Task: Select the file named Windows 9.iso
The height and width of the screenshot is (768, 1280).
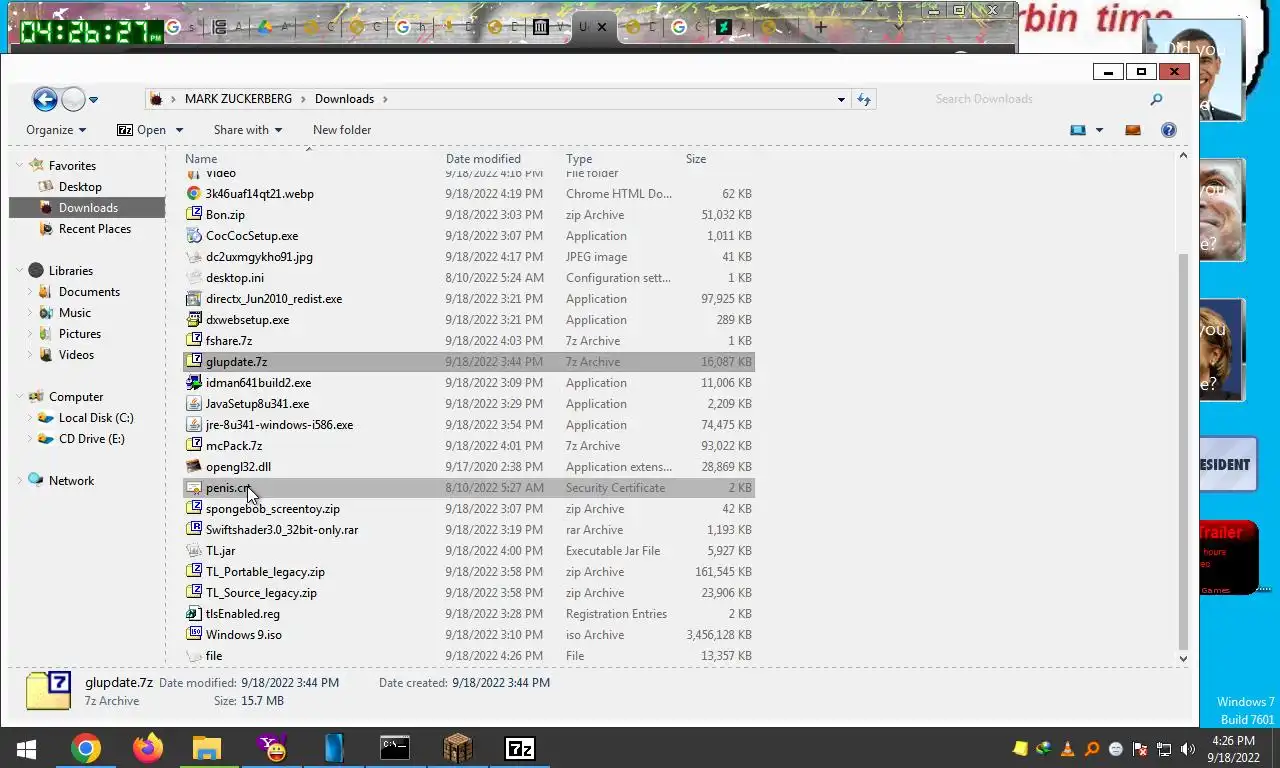Action: click(x=244, y=635)
